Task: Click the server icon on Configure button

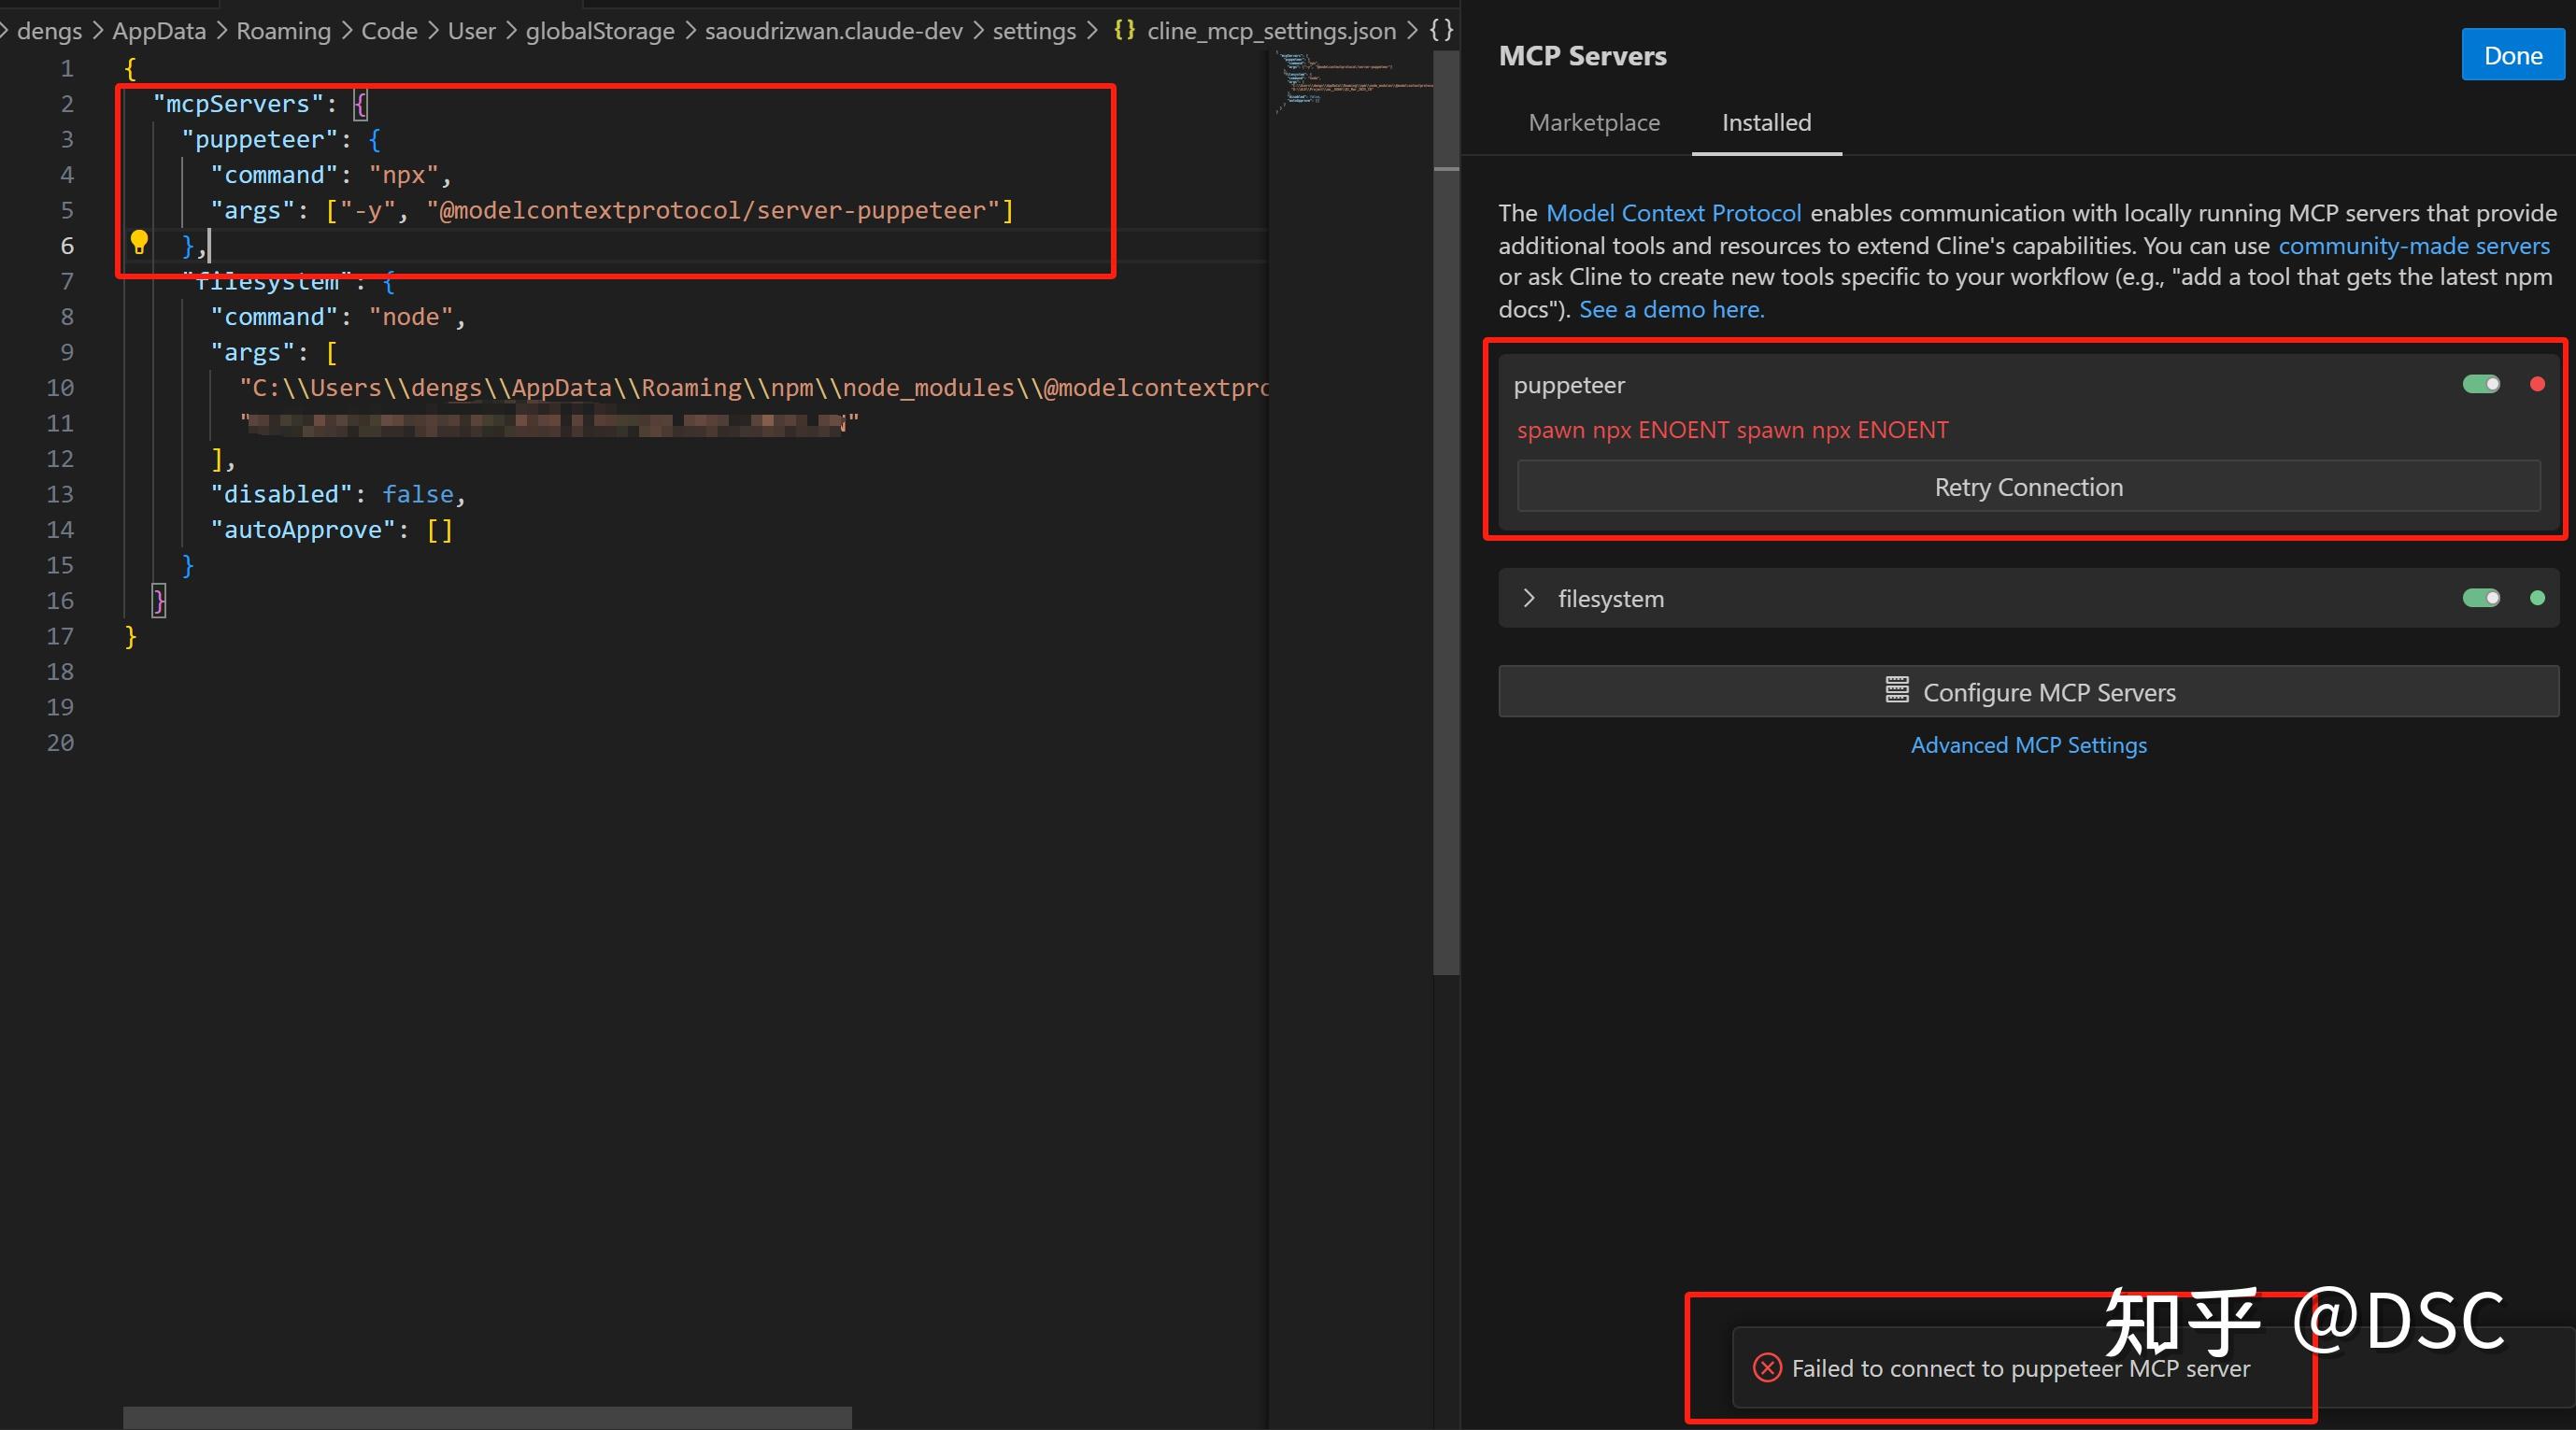Action: [1896, 691]
